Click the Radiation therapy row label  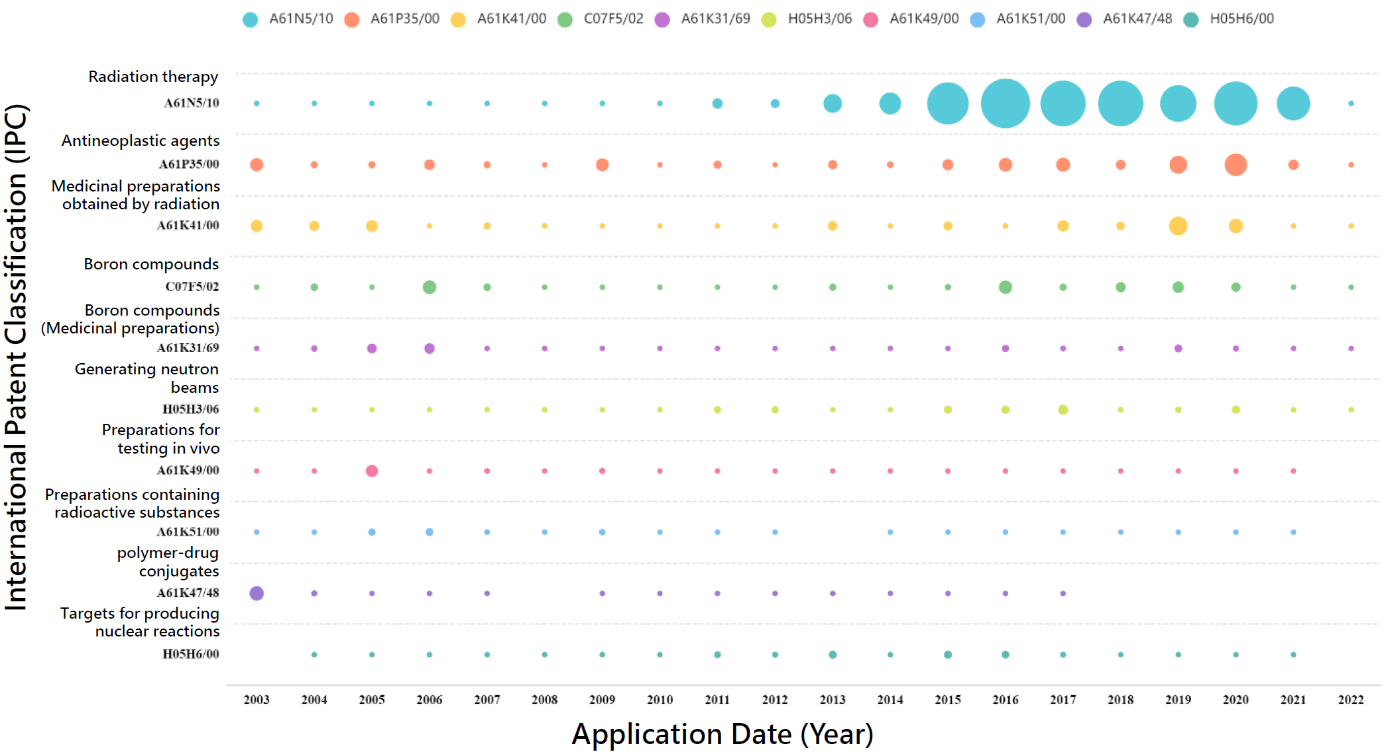coord(153,77)
